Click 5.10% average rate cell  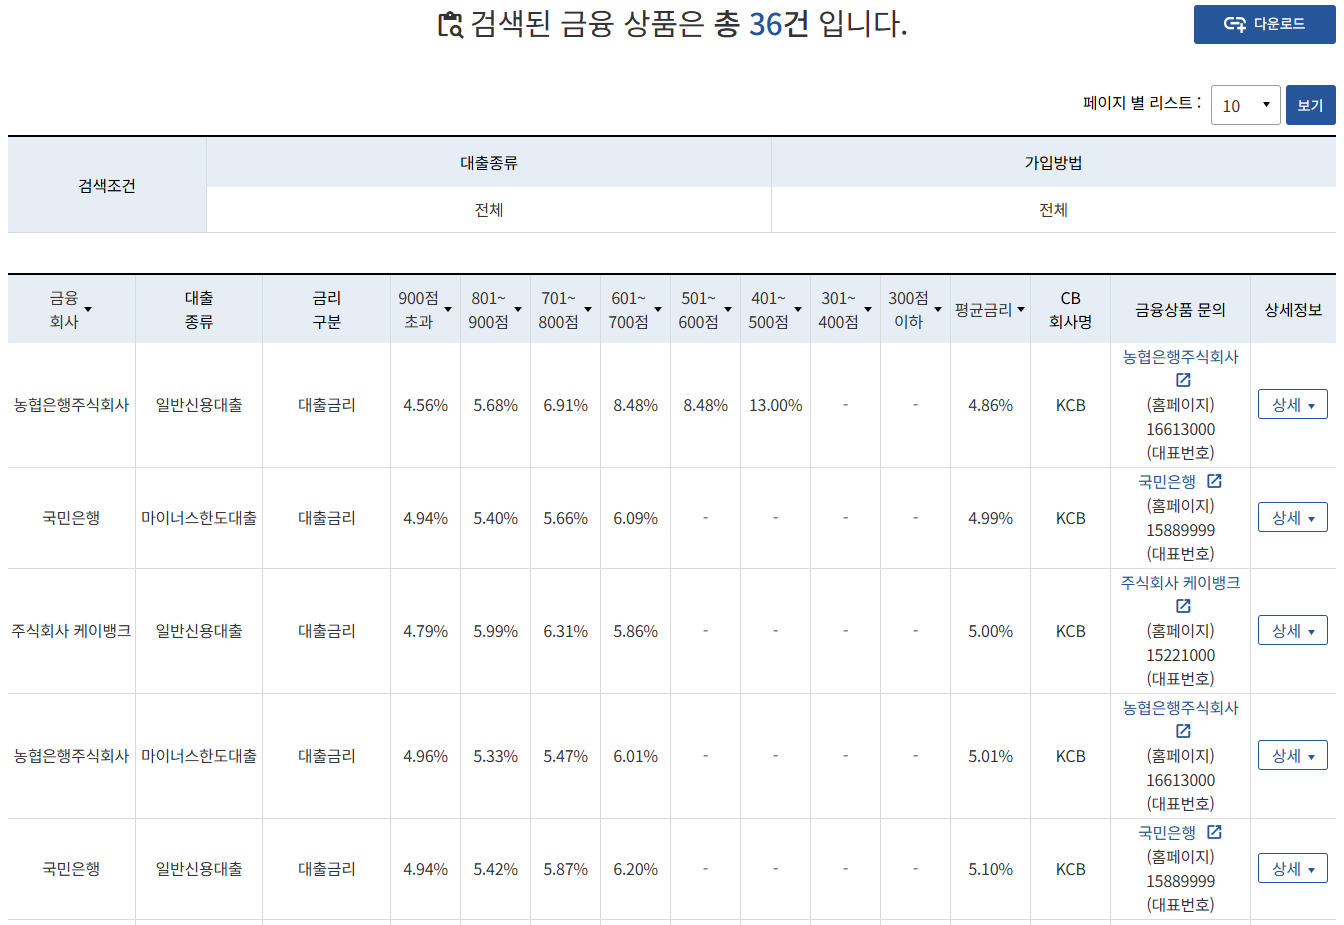click(x=990, y=869)
